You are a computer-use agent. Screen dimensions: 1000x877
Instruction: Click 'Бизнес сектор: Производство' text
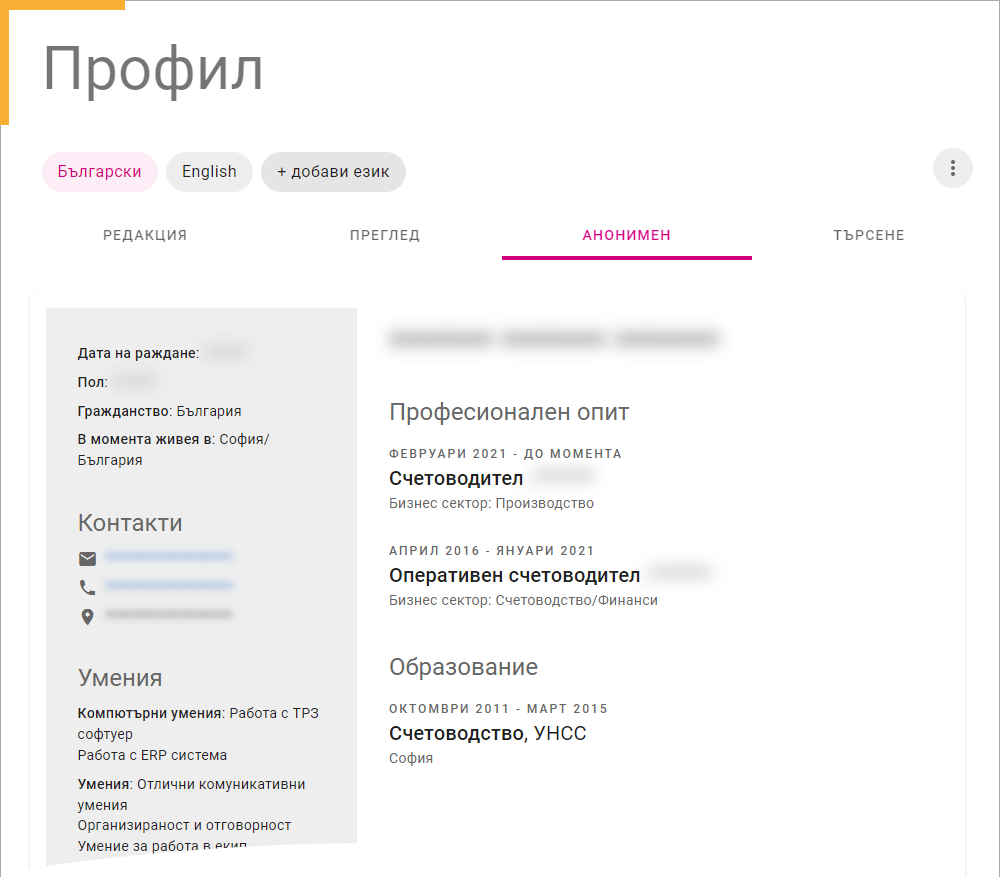[x=491, y=503]
